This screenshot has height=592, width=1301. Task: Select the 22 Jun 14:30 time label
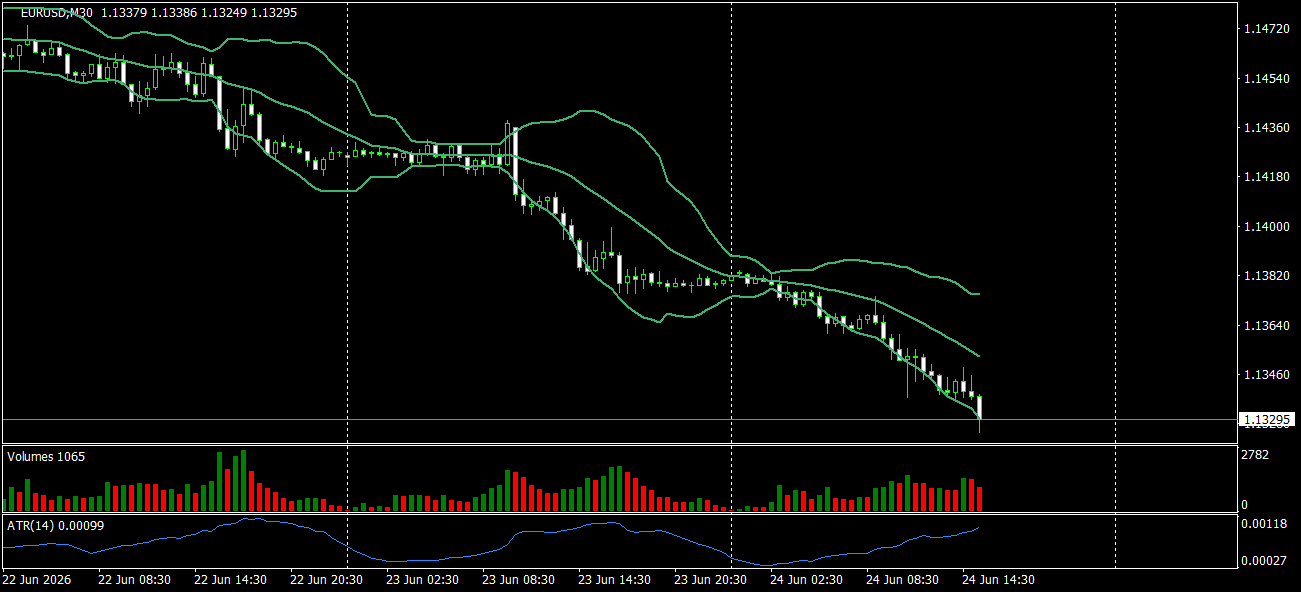pos(229,579)
